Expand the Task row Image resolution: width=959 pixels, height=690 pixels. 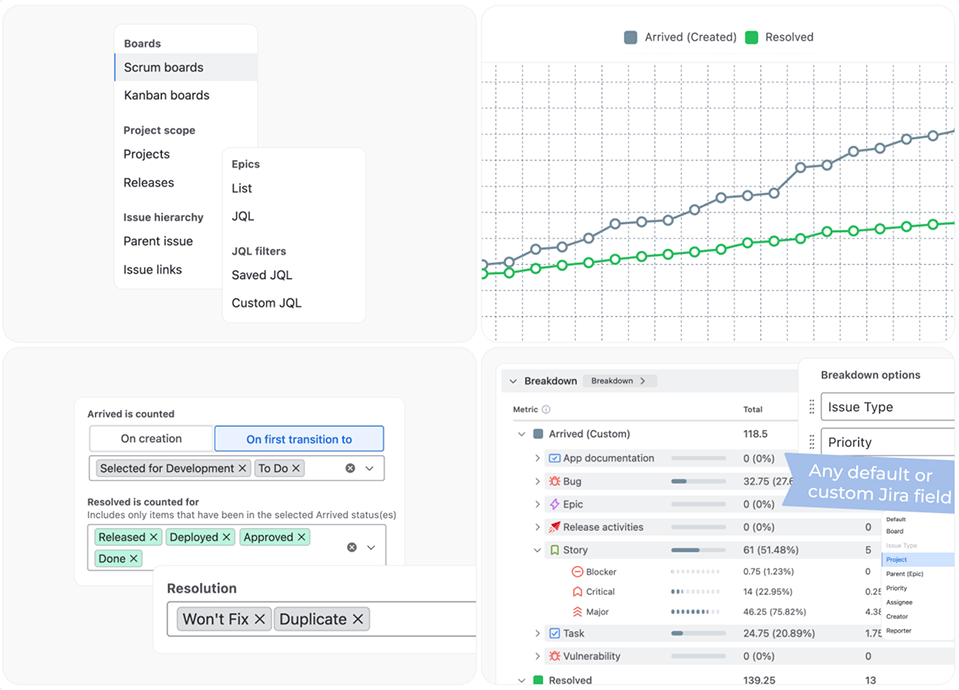538,633
